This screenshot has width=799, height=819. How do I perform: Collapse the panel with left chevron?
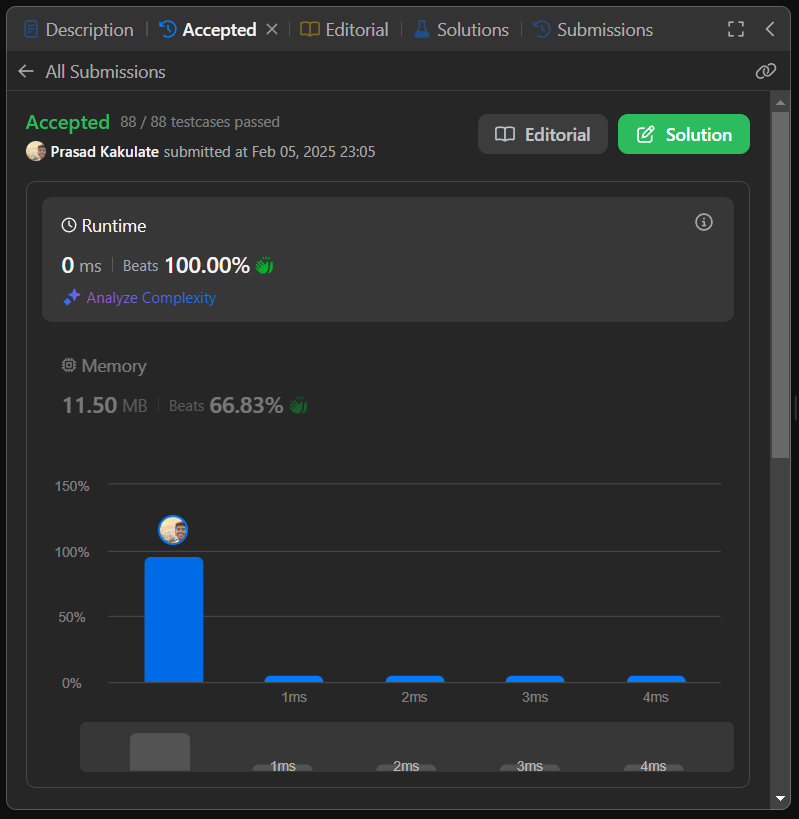[x=770, y=29]
